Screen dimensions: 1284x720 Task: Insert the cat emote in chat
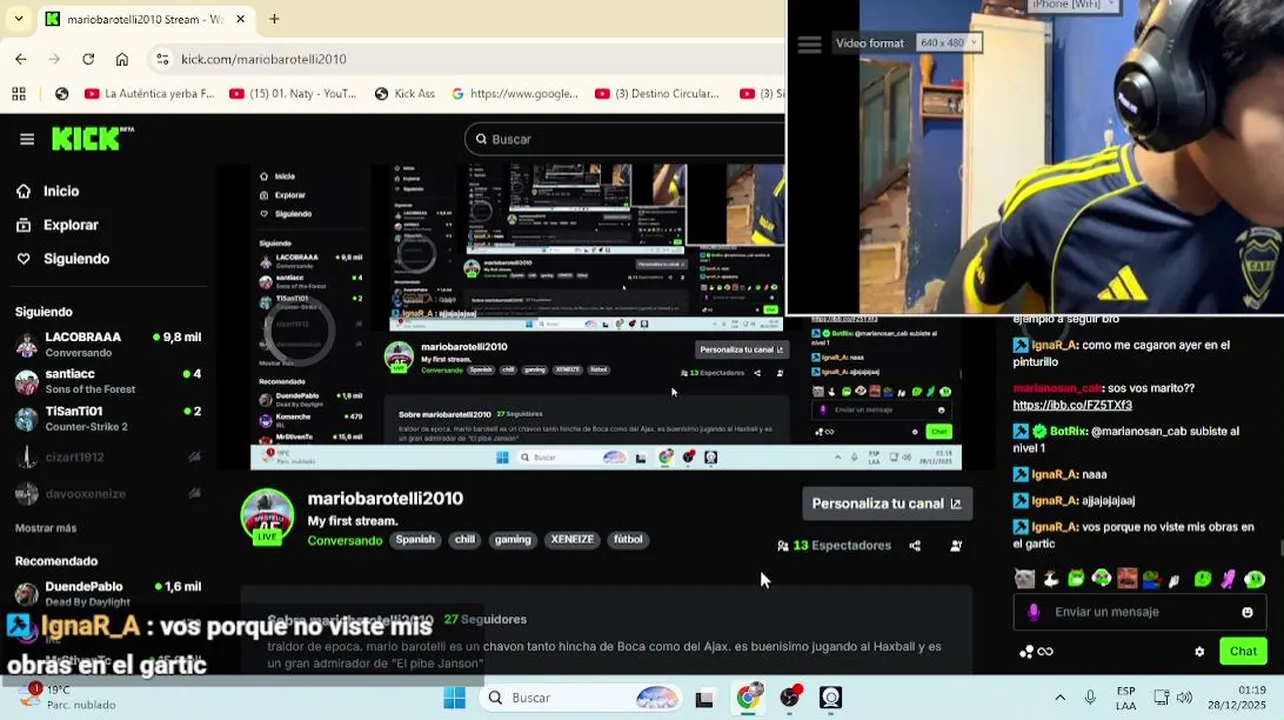pyautogui.click(x=1024, y=578)
